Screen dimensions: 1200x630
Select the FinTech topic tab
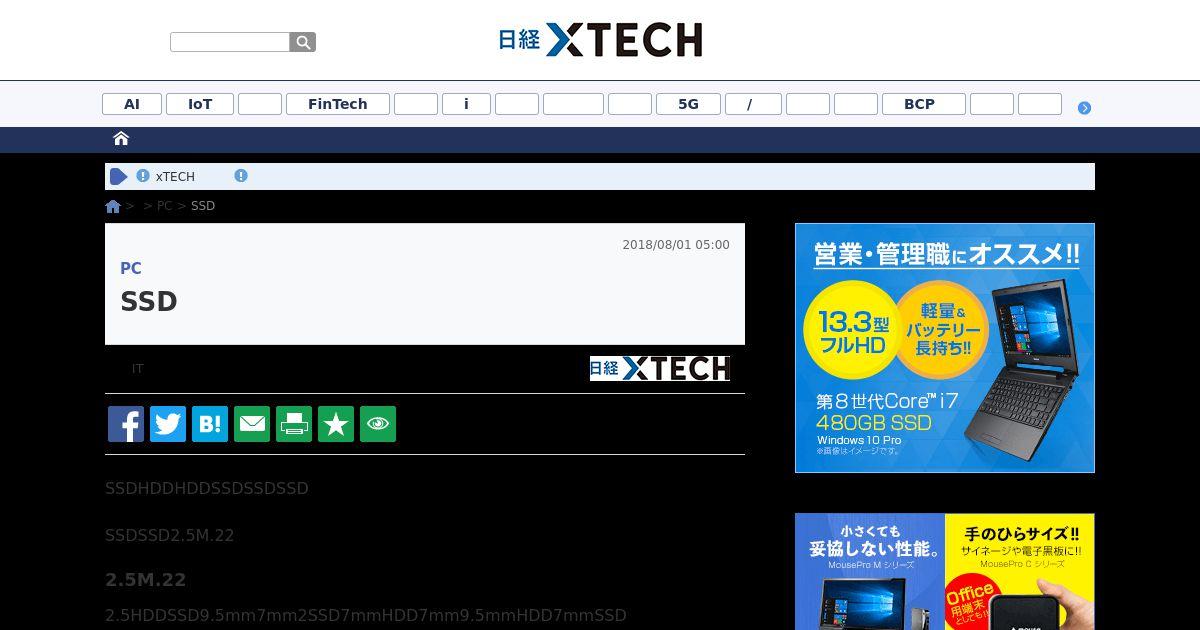coord(338,104)
